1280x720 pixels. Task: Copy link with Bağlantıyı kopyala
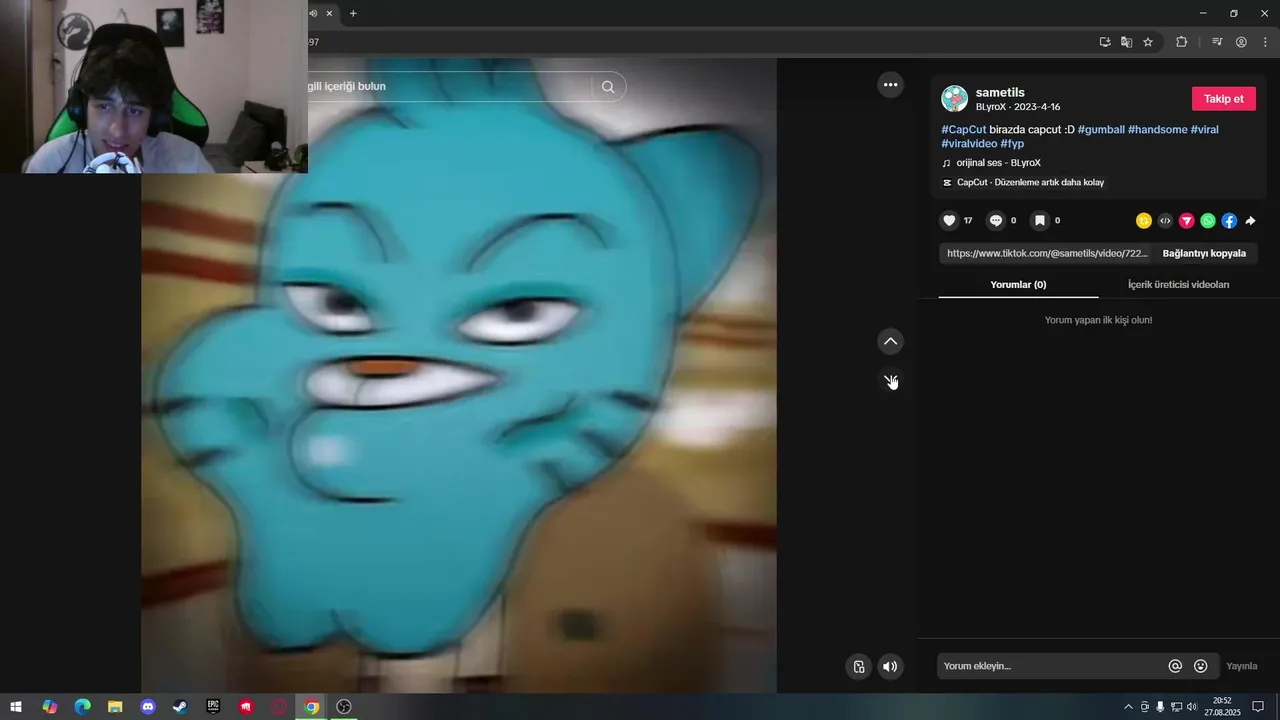(1204, 254)
